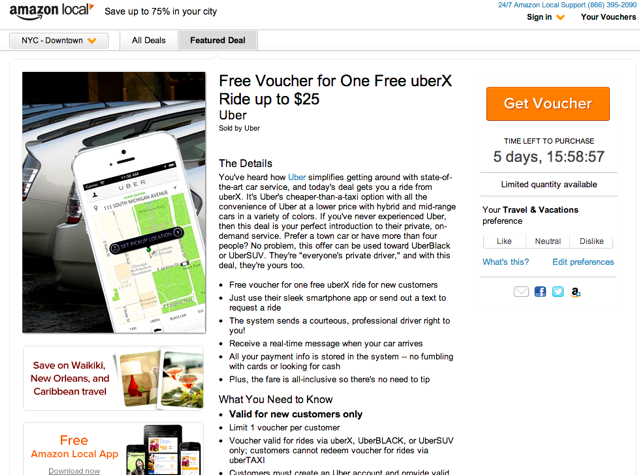Open the What's this? link
The width and height of the screenshot is (640, 475).
coord(505,262)
